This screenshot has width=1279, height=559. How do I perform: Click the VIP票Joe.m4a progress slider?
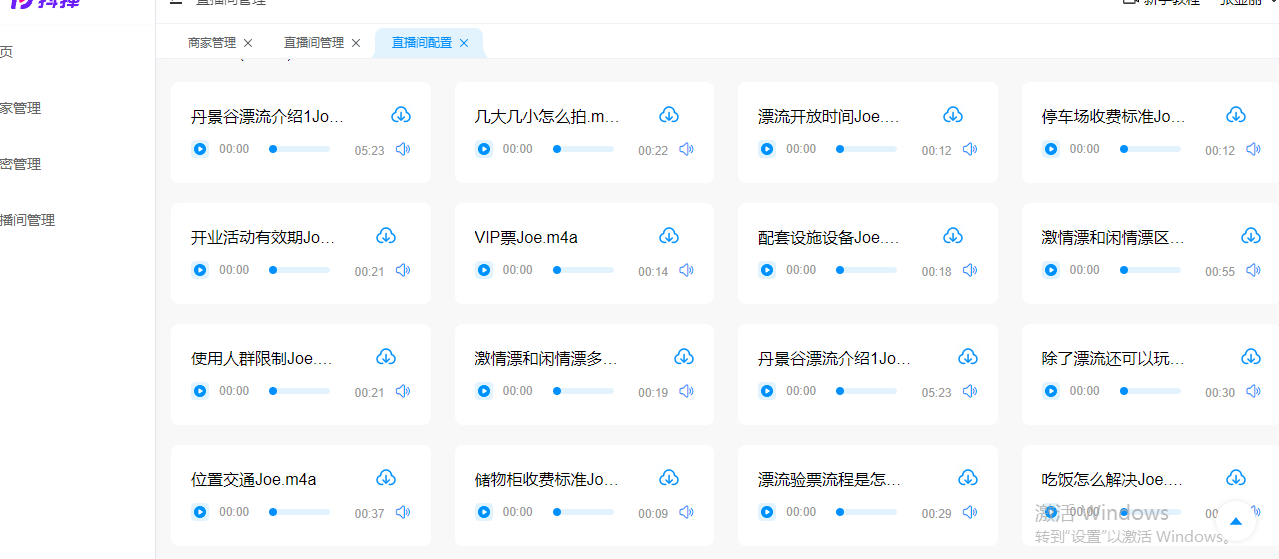[583, 270]
